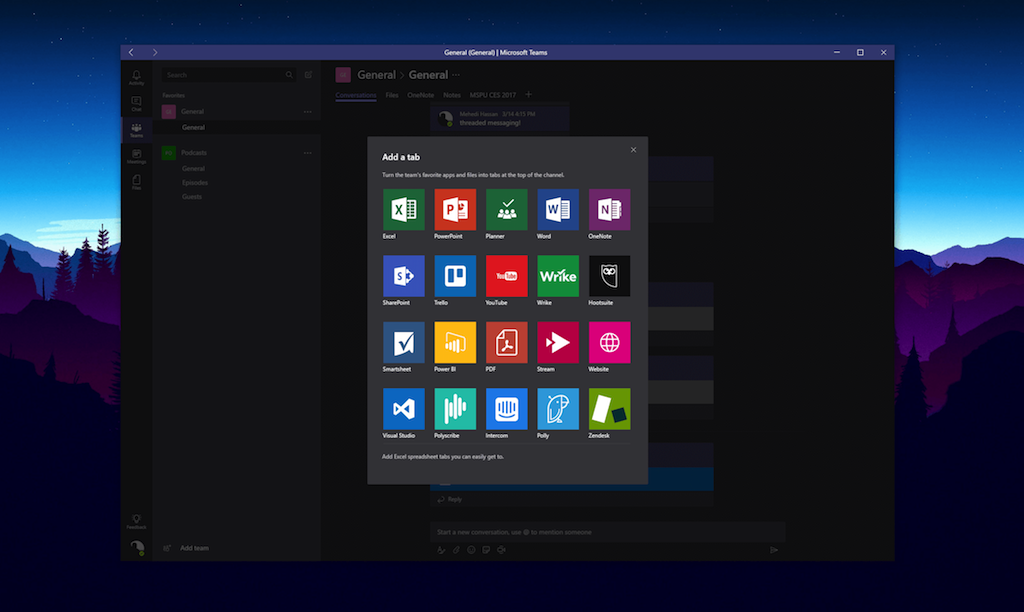This screenshot has width=1024, height=612.
Task: Select the Stream app tile
Action: (x=558, y=342)
